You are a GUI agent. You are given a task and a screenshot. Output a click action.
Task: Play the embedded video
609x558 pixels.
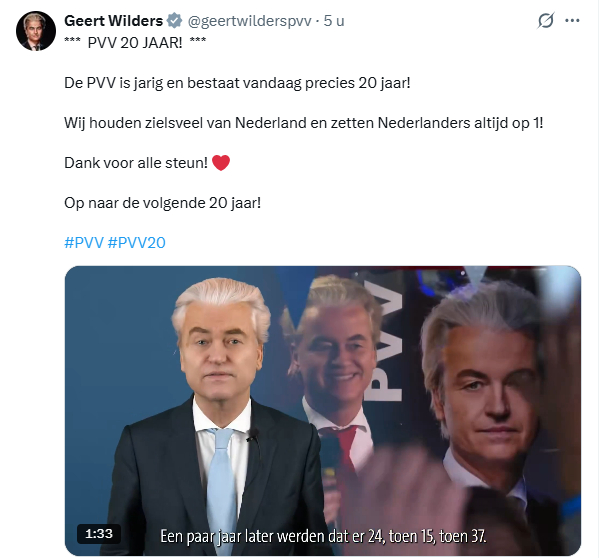click(x=323, y=411)
